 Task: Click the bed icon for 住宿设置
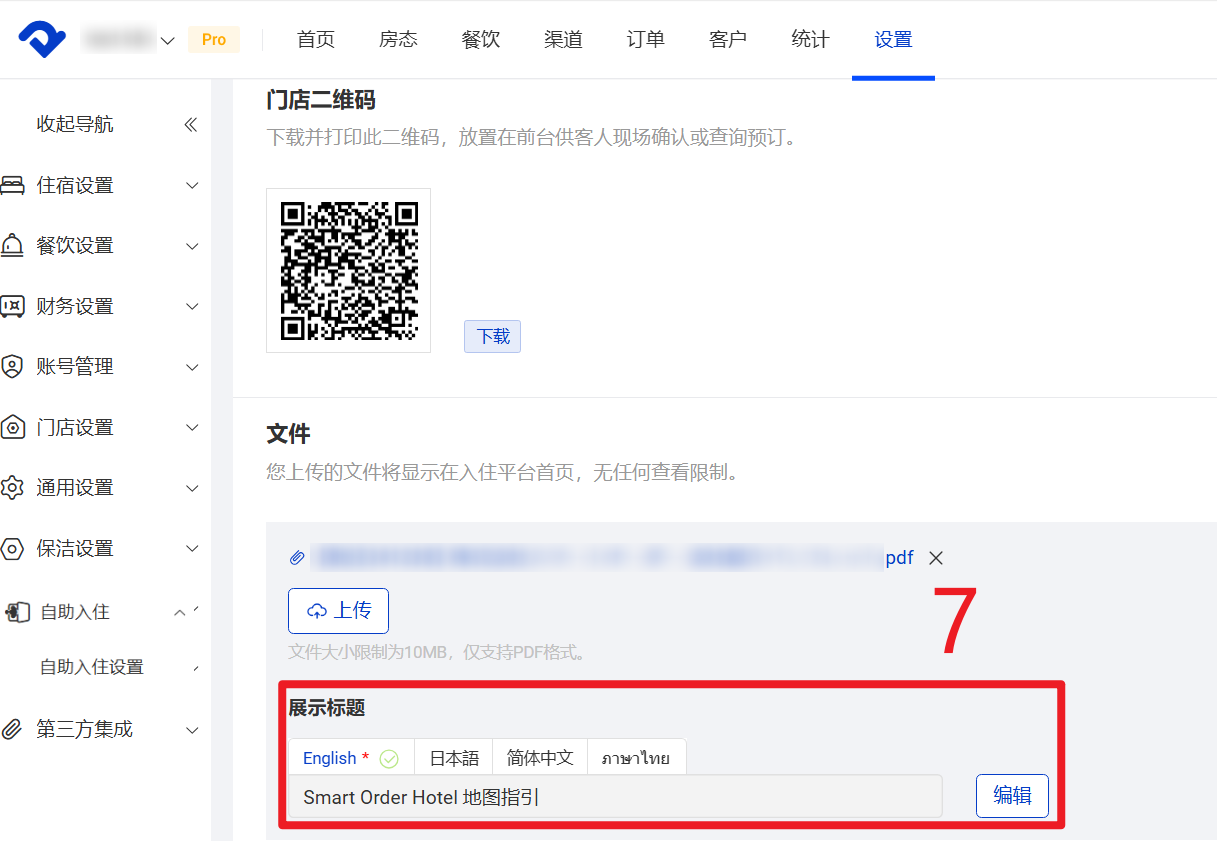coord(12,186)
